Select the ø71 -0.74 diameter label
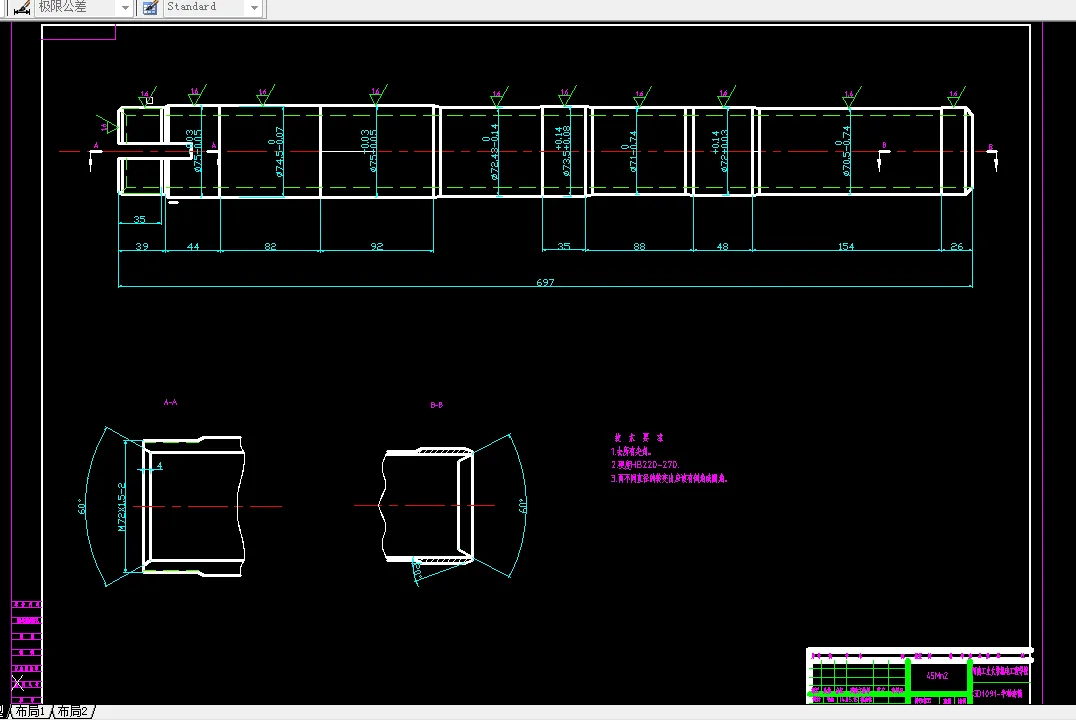Screen dimensions: 1076x720 pyautogui.click(x=630, y=151)
